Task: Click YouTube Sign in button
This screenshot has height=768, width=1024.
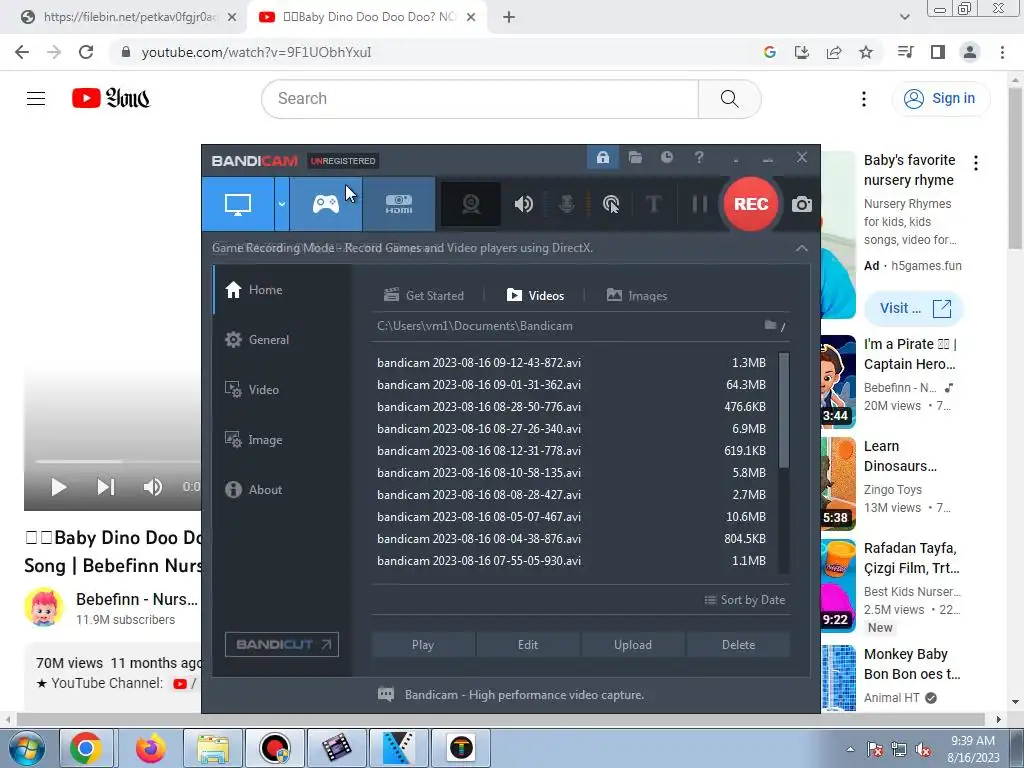Action: pyautogui.click(x=940, y=99)
